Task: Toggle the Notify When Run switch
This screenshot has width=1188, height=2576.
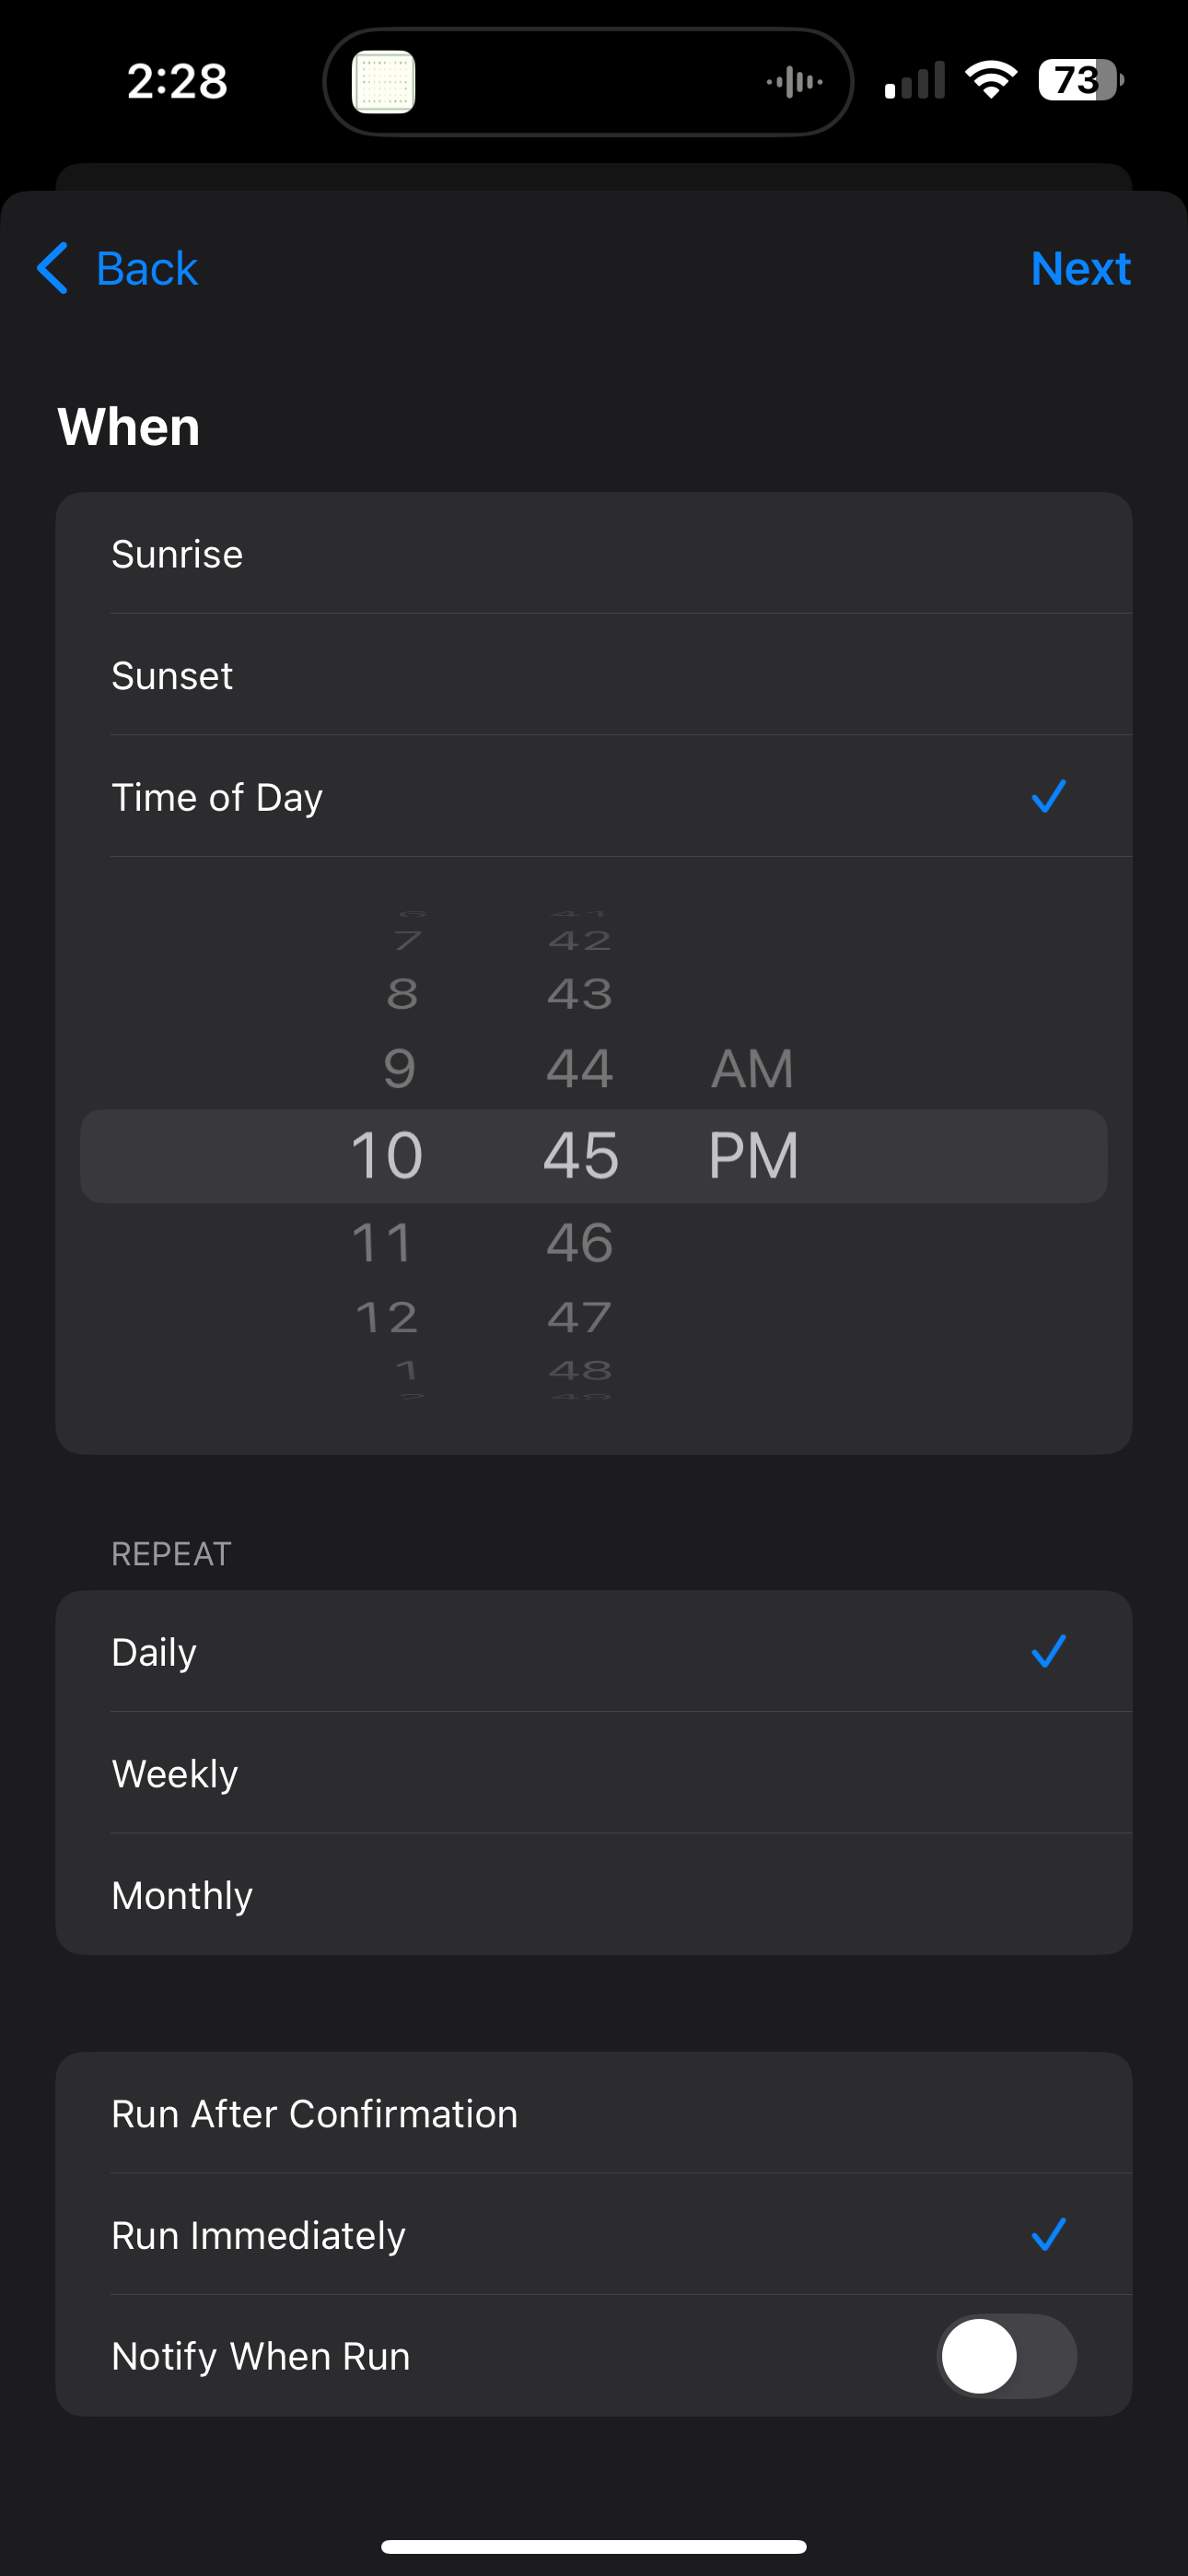Action: [x=1006, y=2356]
